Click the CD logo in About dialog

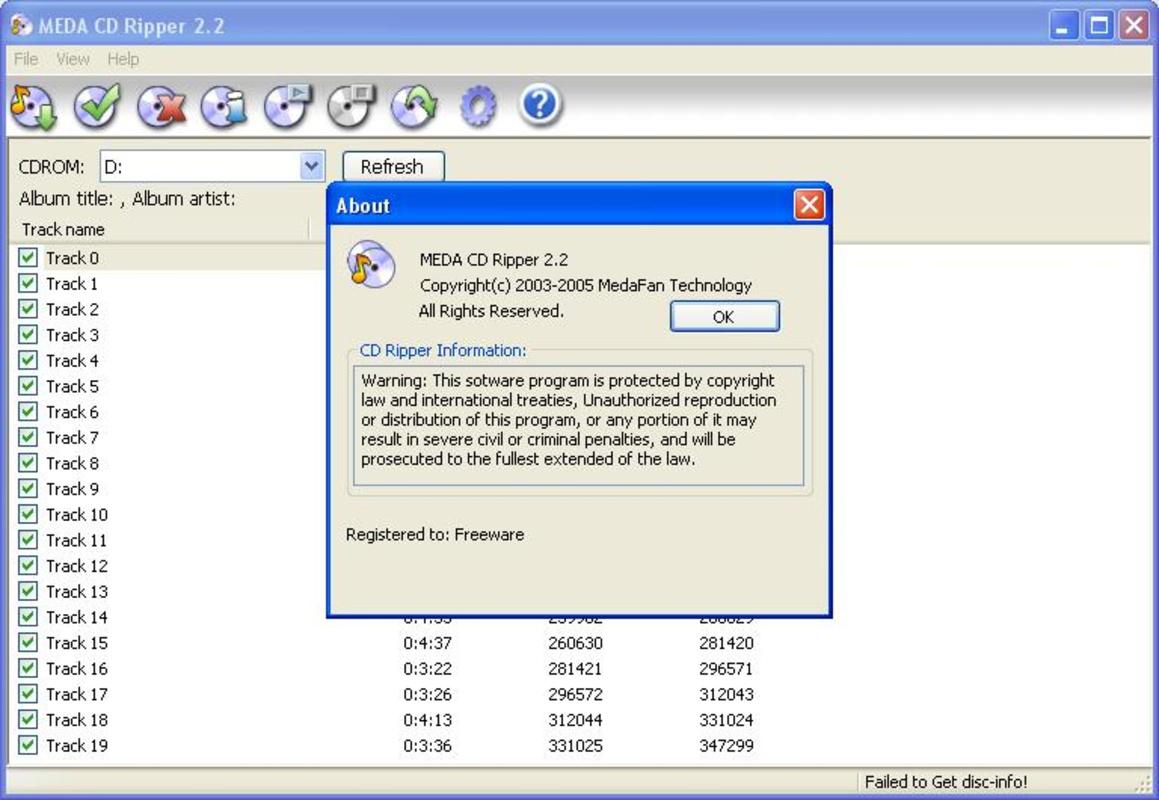(371, 264)
